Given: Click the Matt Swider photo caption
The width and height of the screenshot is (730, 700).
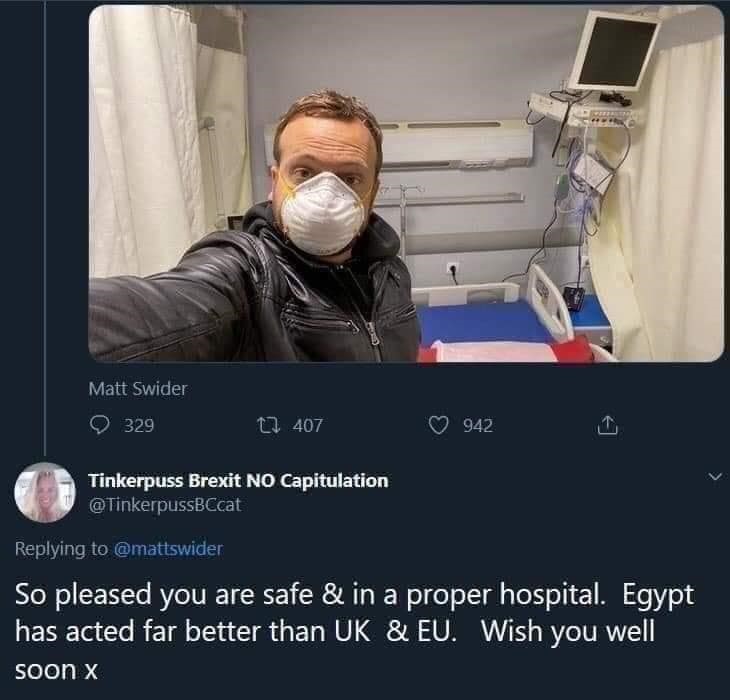Looking at the screenshot, I should (x=138, y=389).
